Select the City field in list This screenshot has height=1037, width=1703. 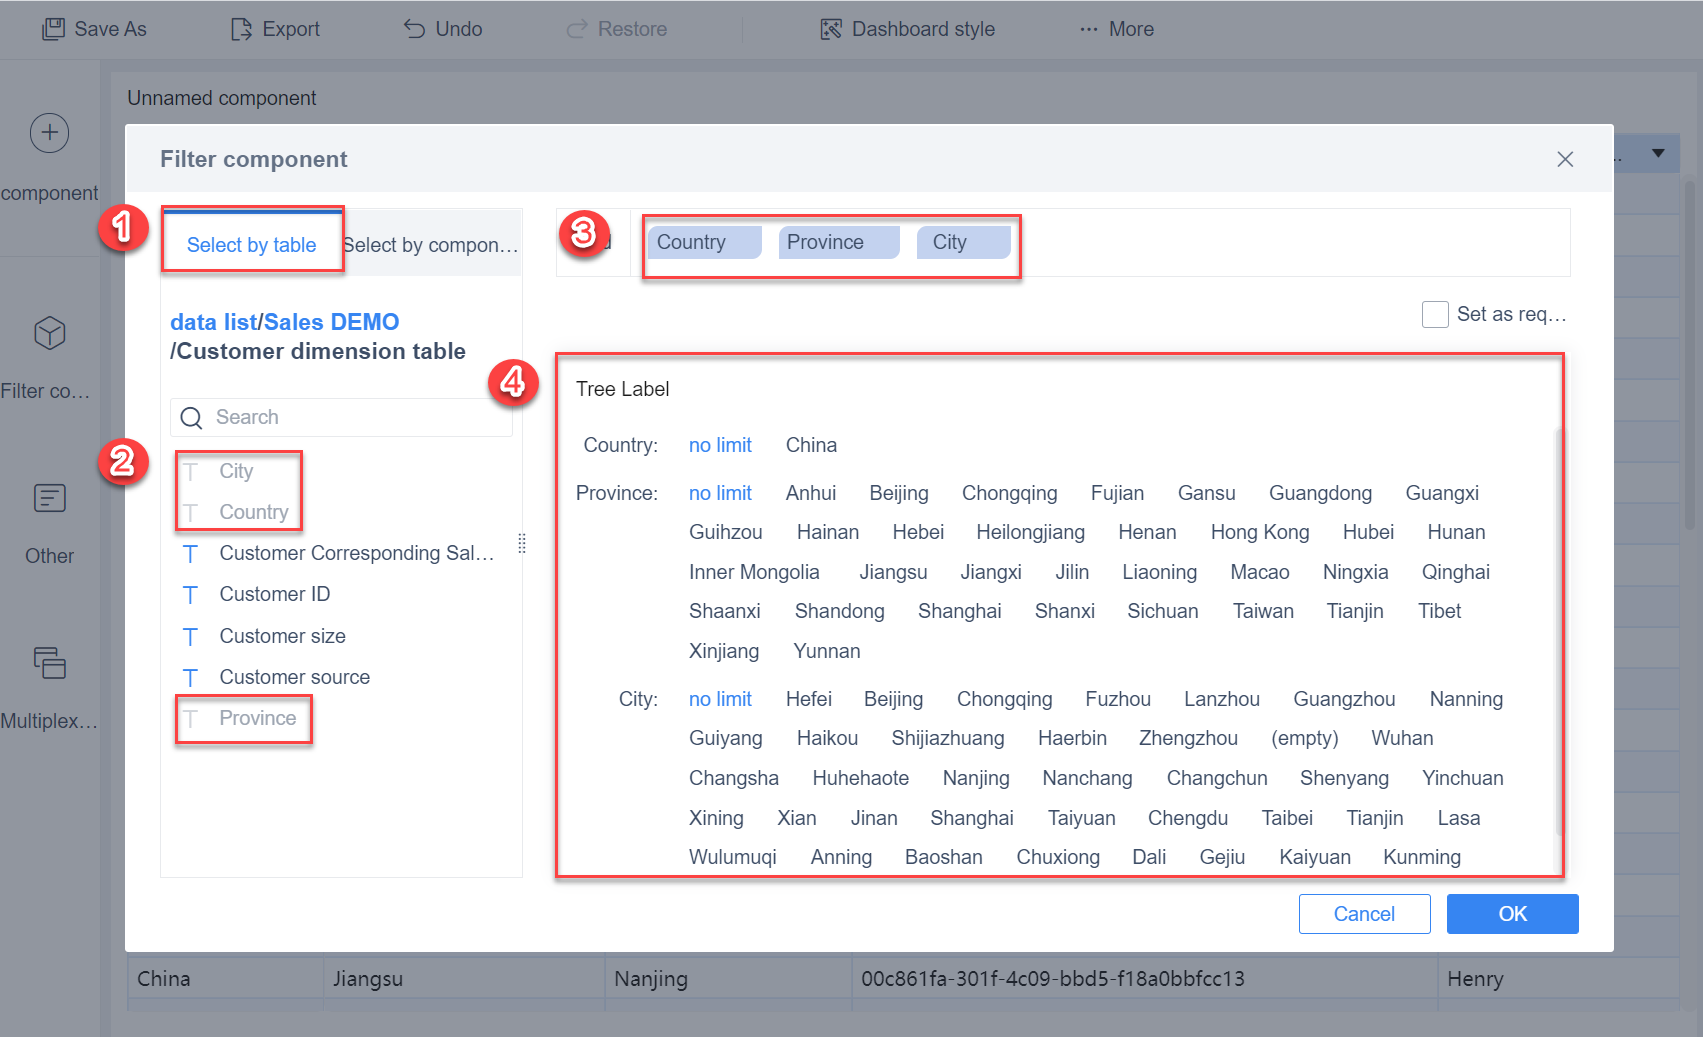tap(238, 471)
